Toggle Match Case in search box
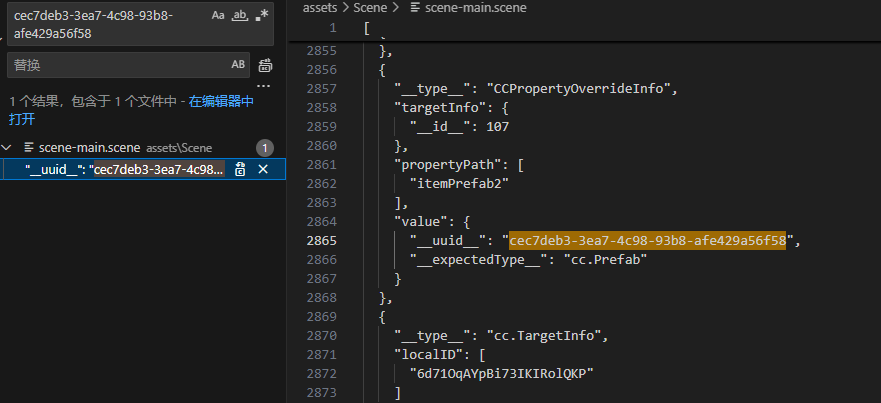Screen dimensions: 881x403 tap(218, 16)
